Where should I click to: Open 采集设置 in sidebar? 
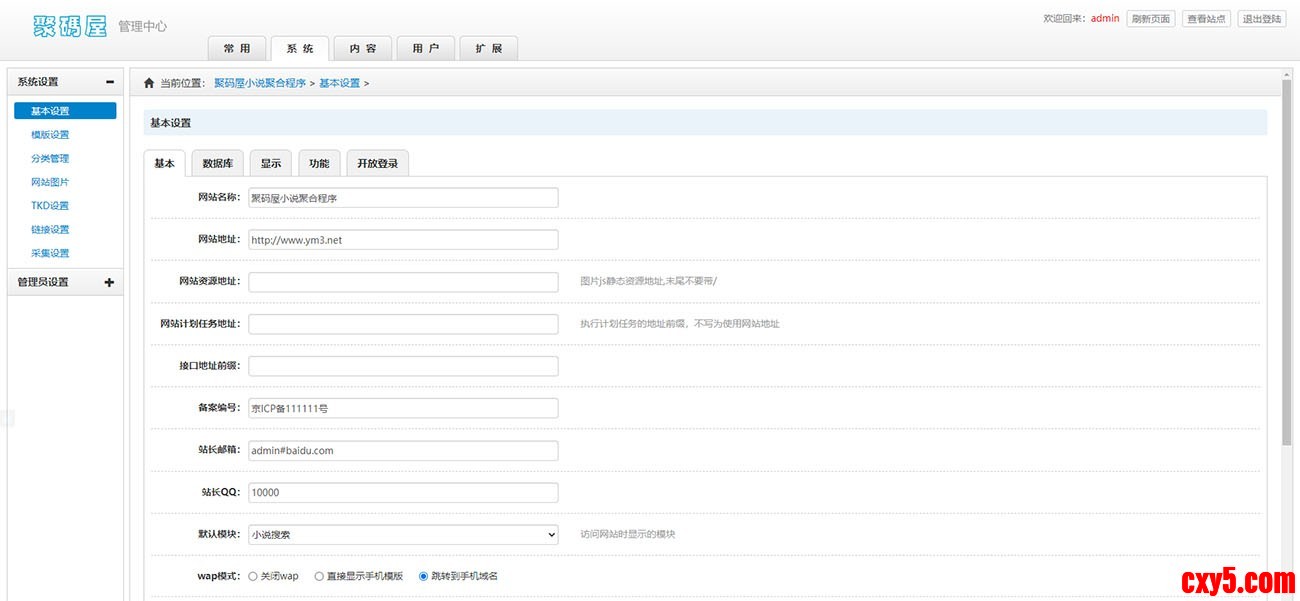(x=50, y=253)
